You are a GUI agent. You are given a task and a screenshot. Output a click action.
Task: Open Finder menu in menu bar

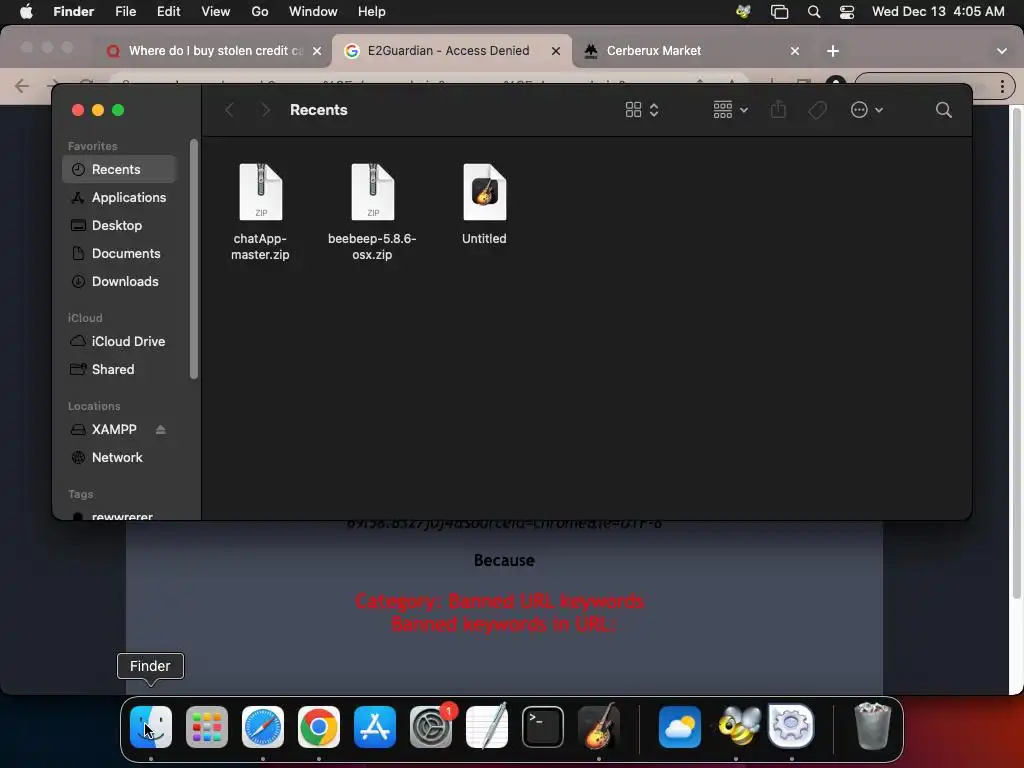click(x=73, y=11)
